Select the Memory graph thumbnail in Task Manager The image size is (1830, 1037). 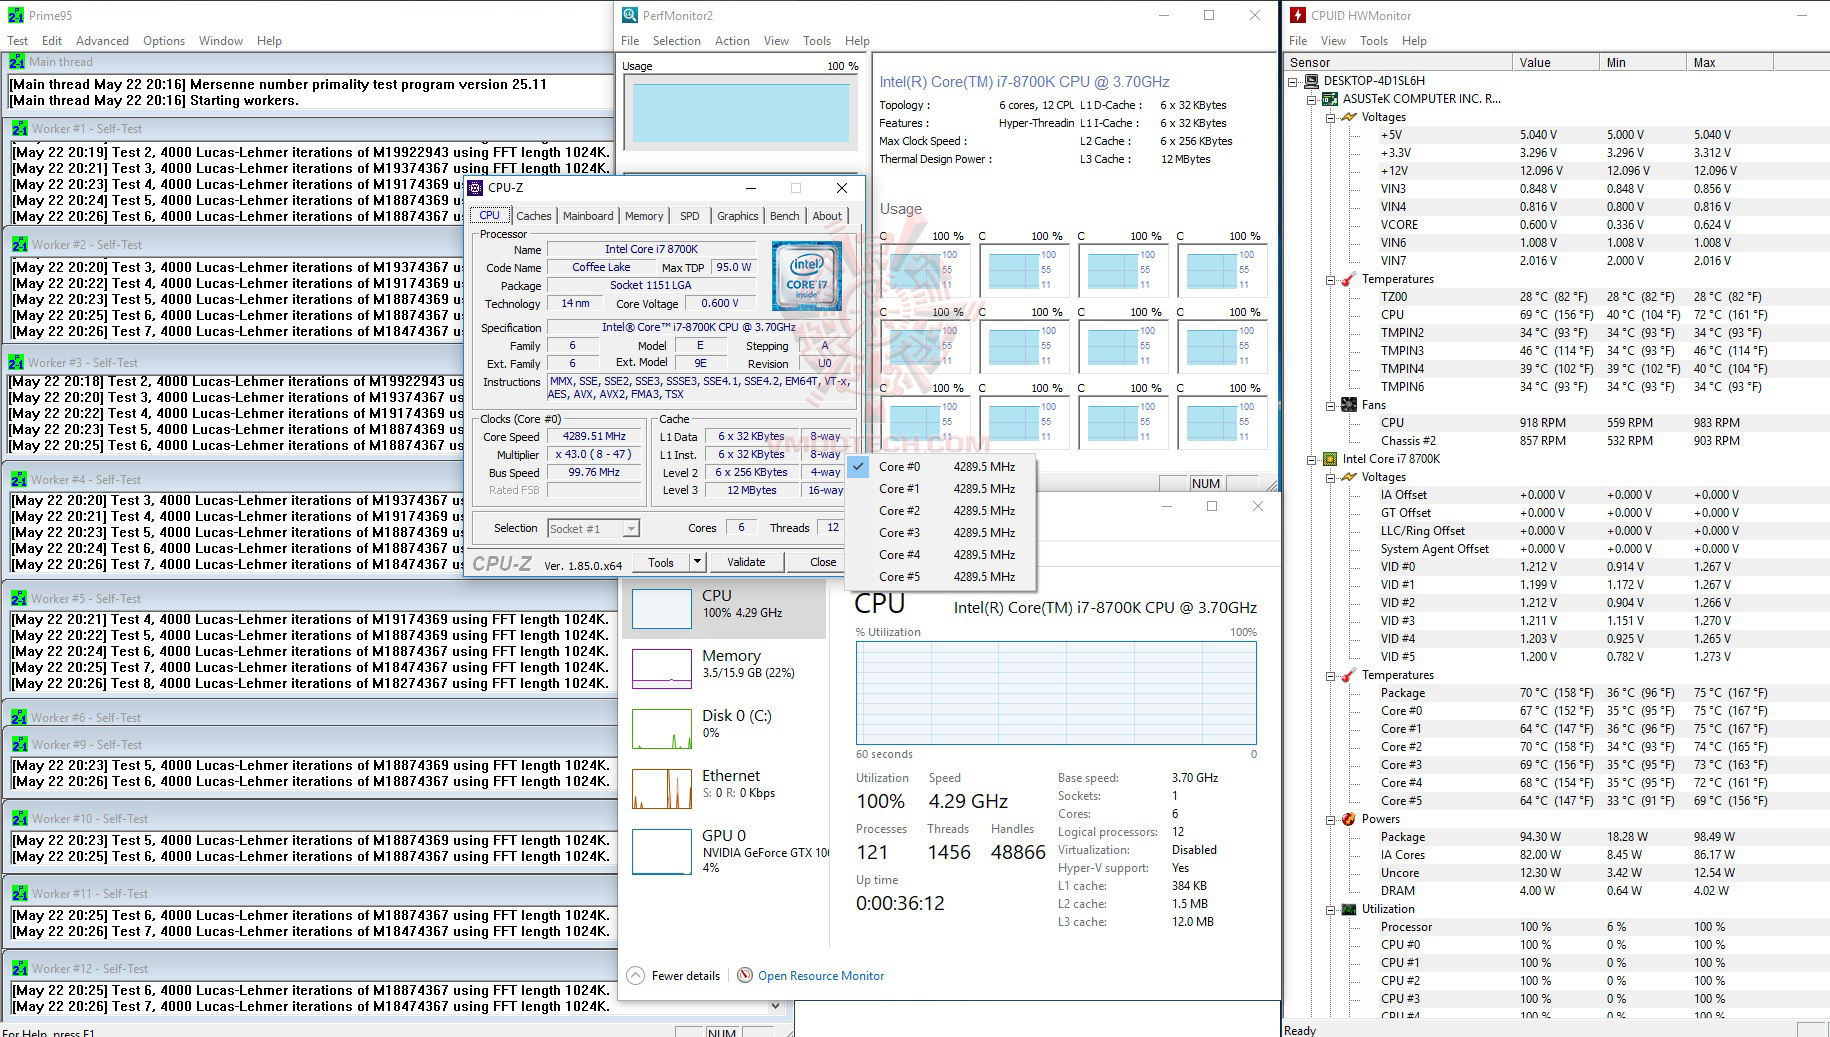(x=662, y=669)
